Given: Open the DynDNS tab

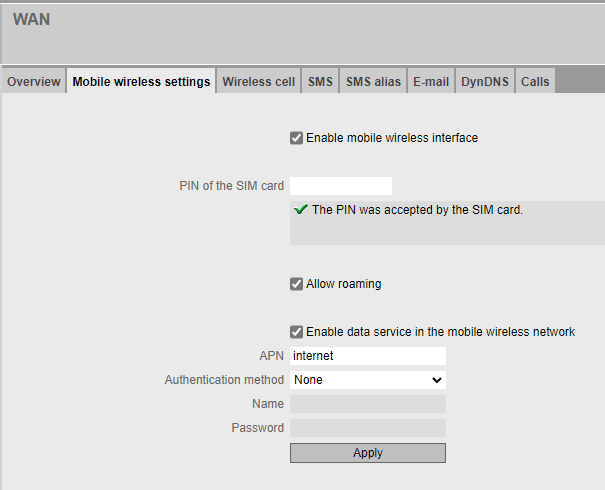Looking at the screenshot, I should point(485,82).
